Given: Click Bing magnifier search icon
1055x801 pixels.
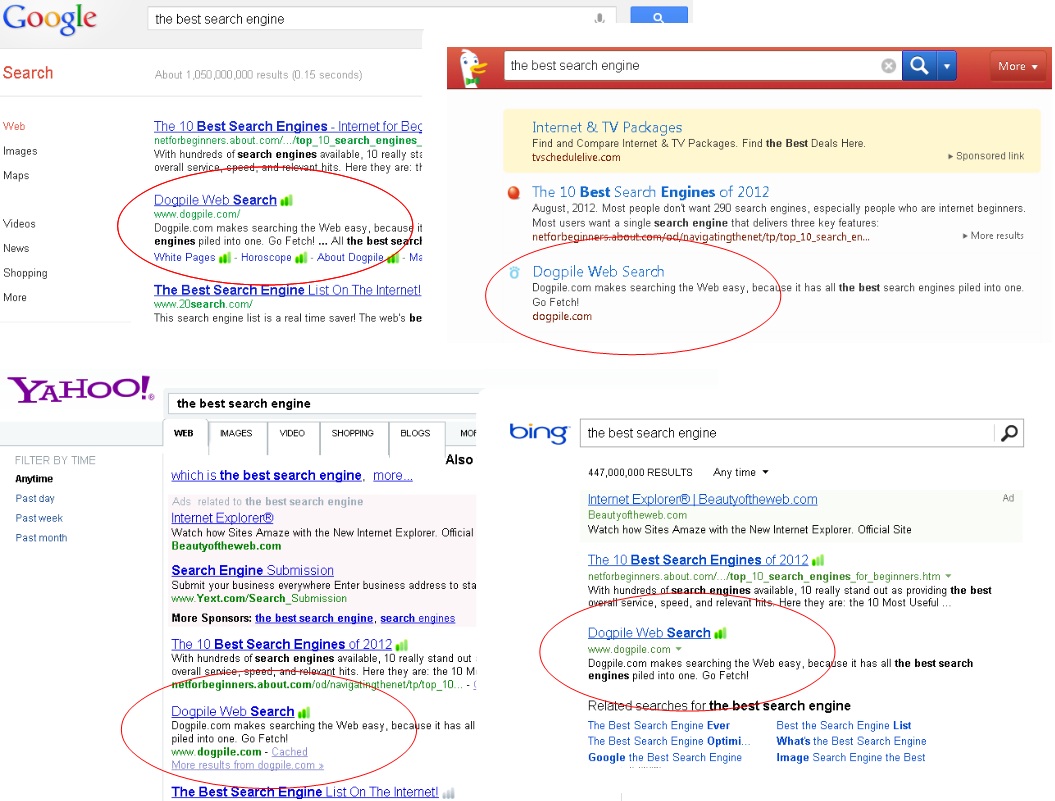Looking at the screenshot, I should pos(1009,433).
